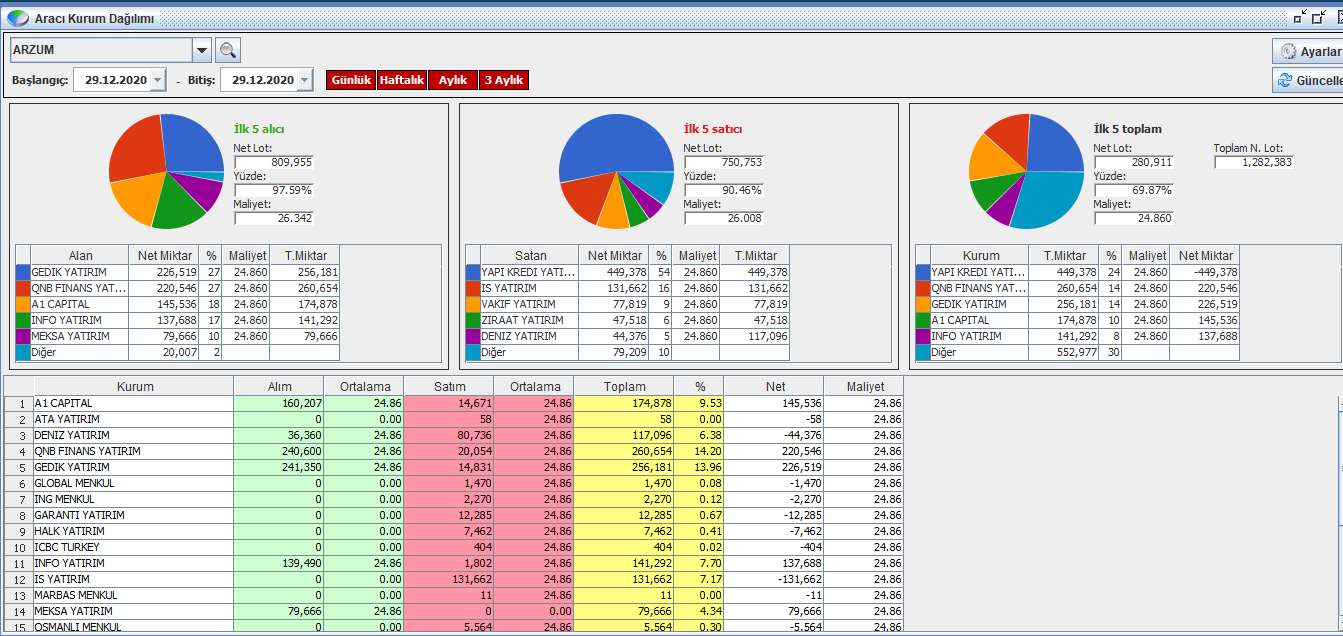Click the İlk 5 toplam pie chart

tap(1026, 171)
